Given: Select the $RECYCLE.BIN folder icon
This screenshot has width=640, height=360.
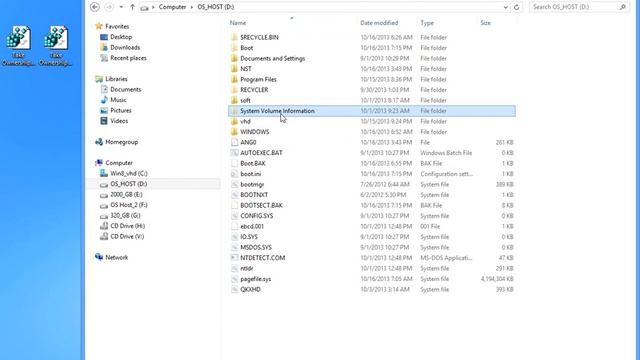Looking at the screenshot, I should point(234,37).
